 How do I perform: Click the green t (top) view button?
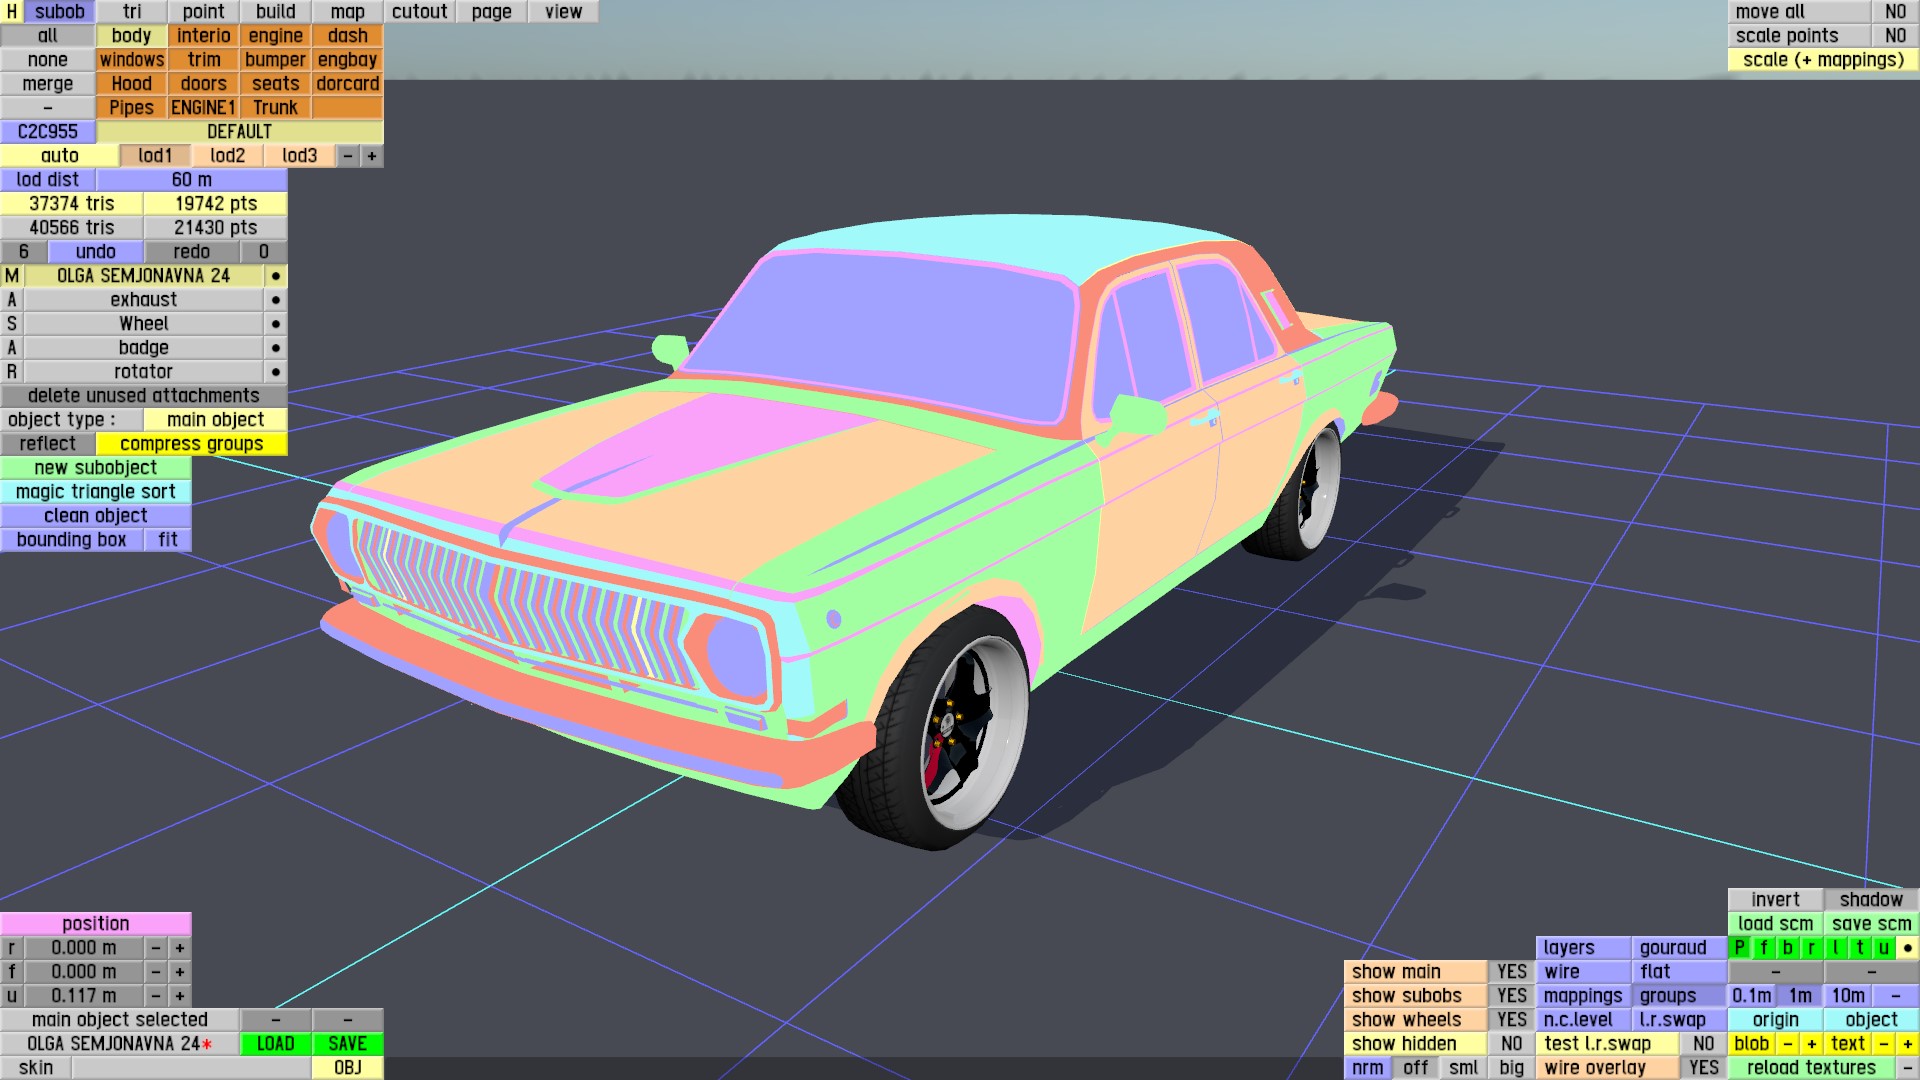click(1859, 948)
